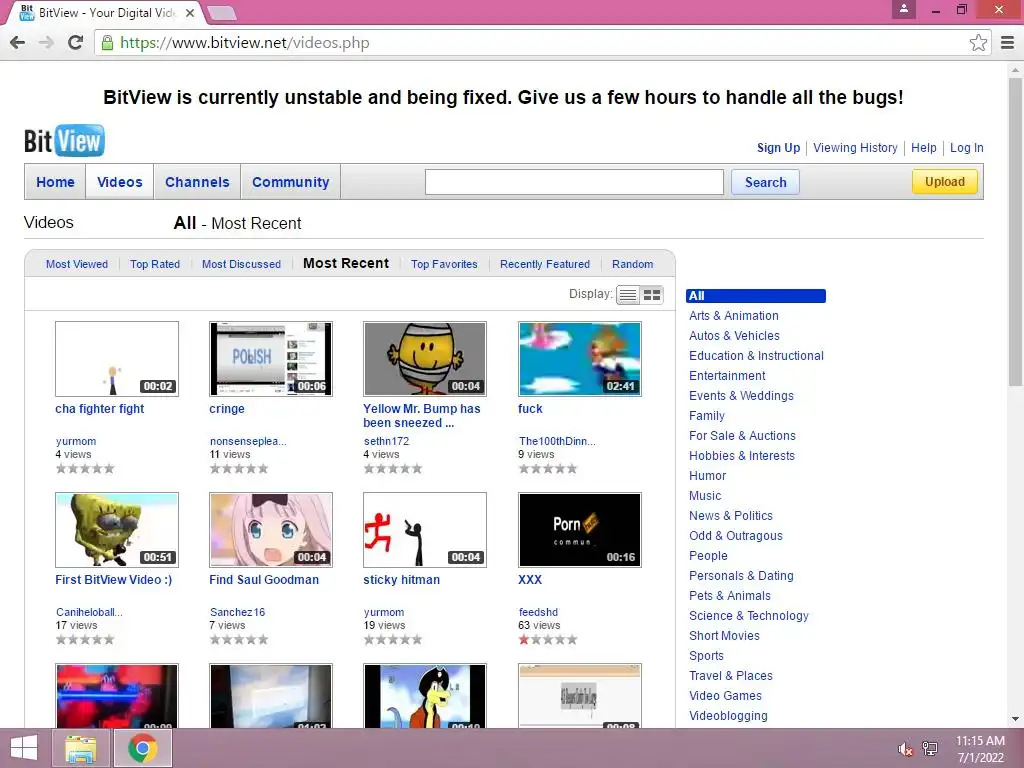Viewport: 1024px width, 768px height.
Task: Select Autos & Vehicles category
Action: click(x=734, y=336)
